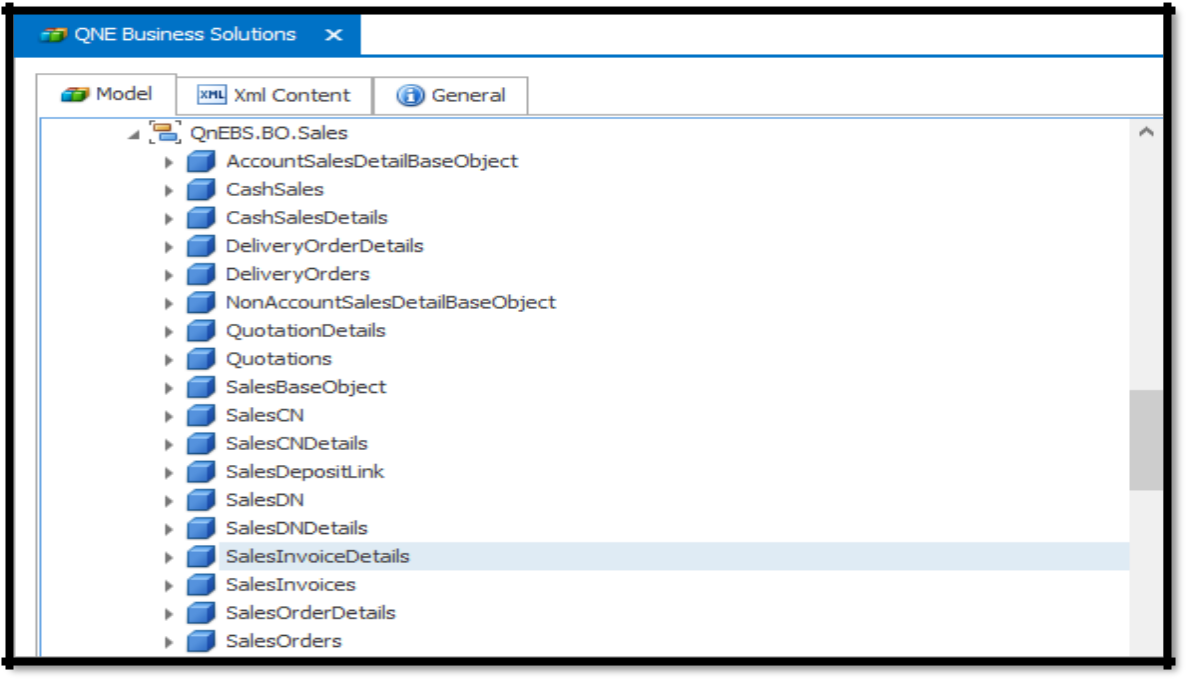
Task: Expand the SalesDN node
Action: point(169,501)
